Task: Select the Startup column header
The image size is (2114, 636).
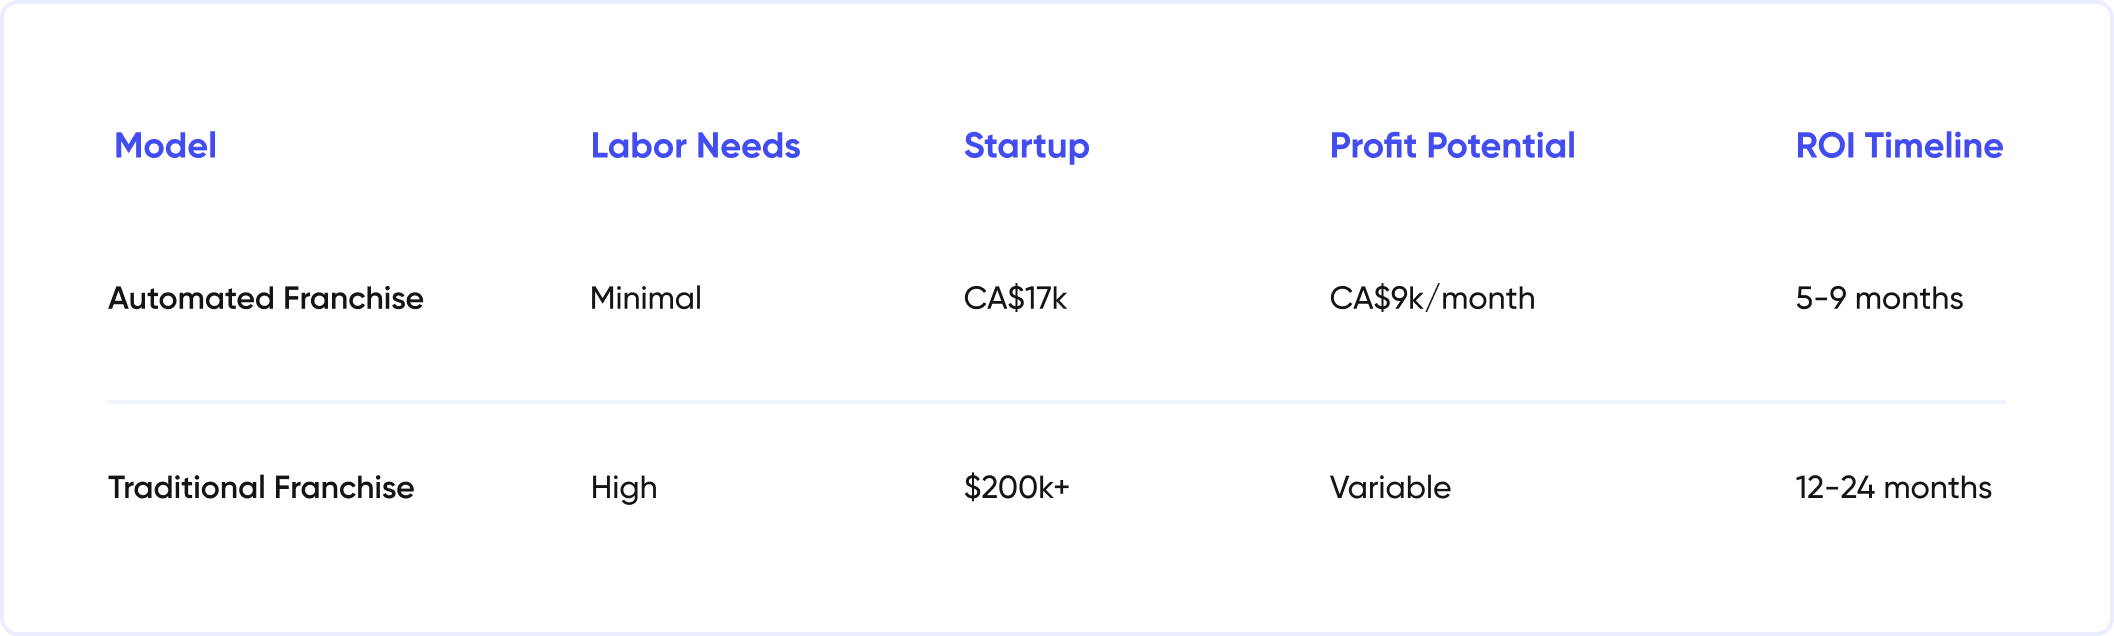Action: pos(1026,146)
